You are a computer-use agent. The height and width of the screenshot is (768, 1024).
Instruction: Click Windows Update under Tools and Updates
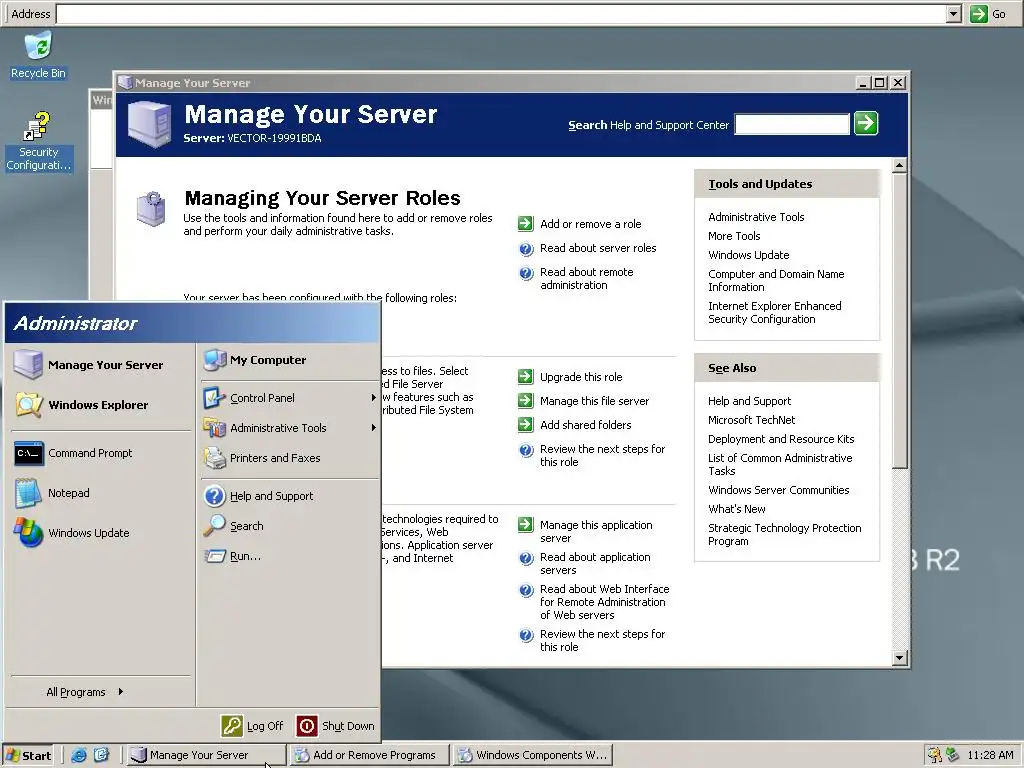[748, 255]
